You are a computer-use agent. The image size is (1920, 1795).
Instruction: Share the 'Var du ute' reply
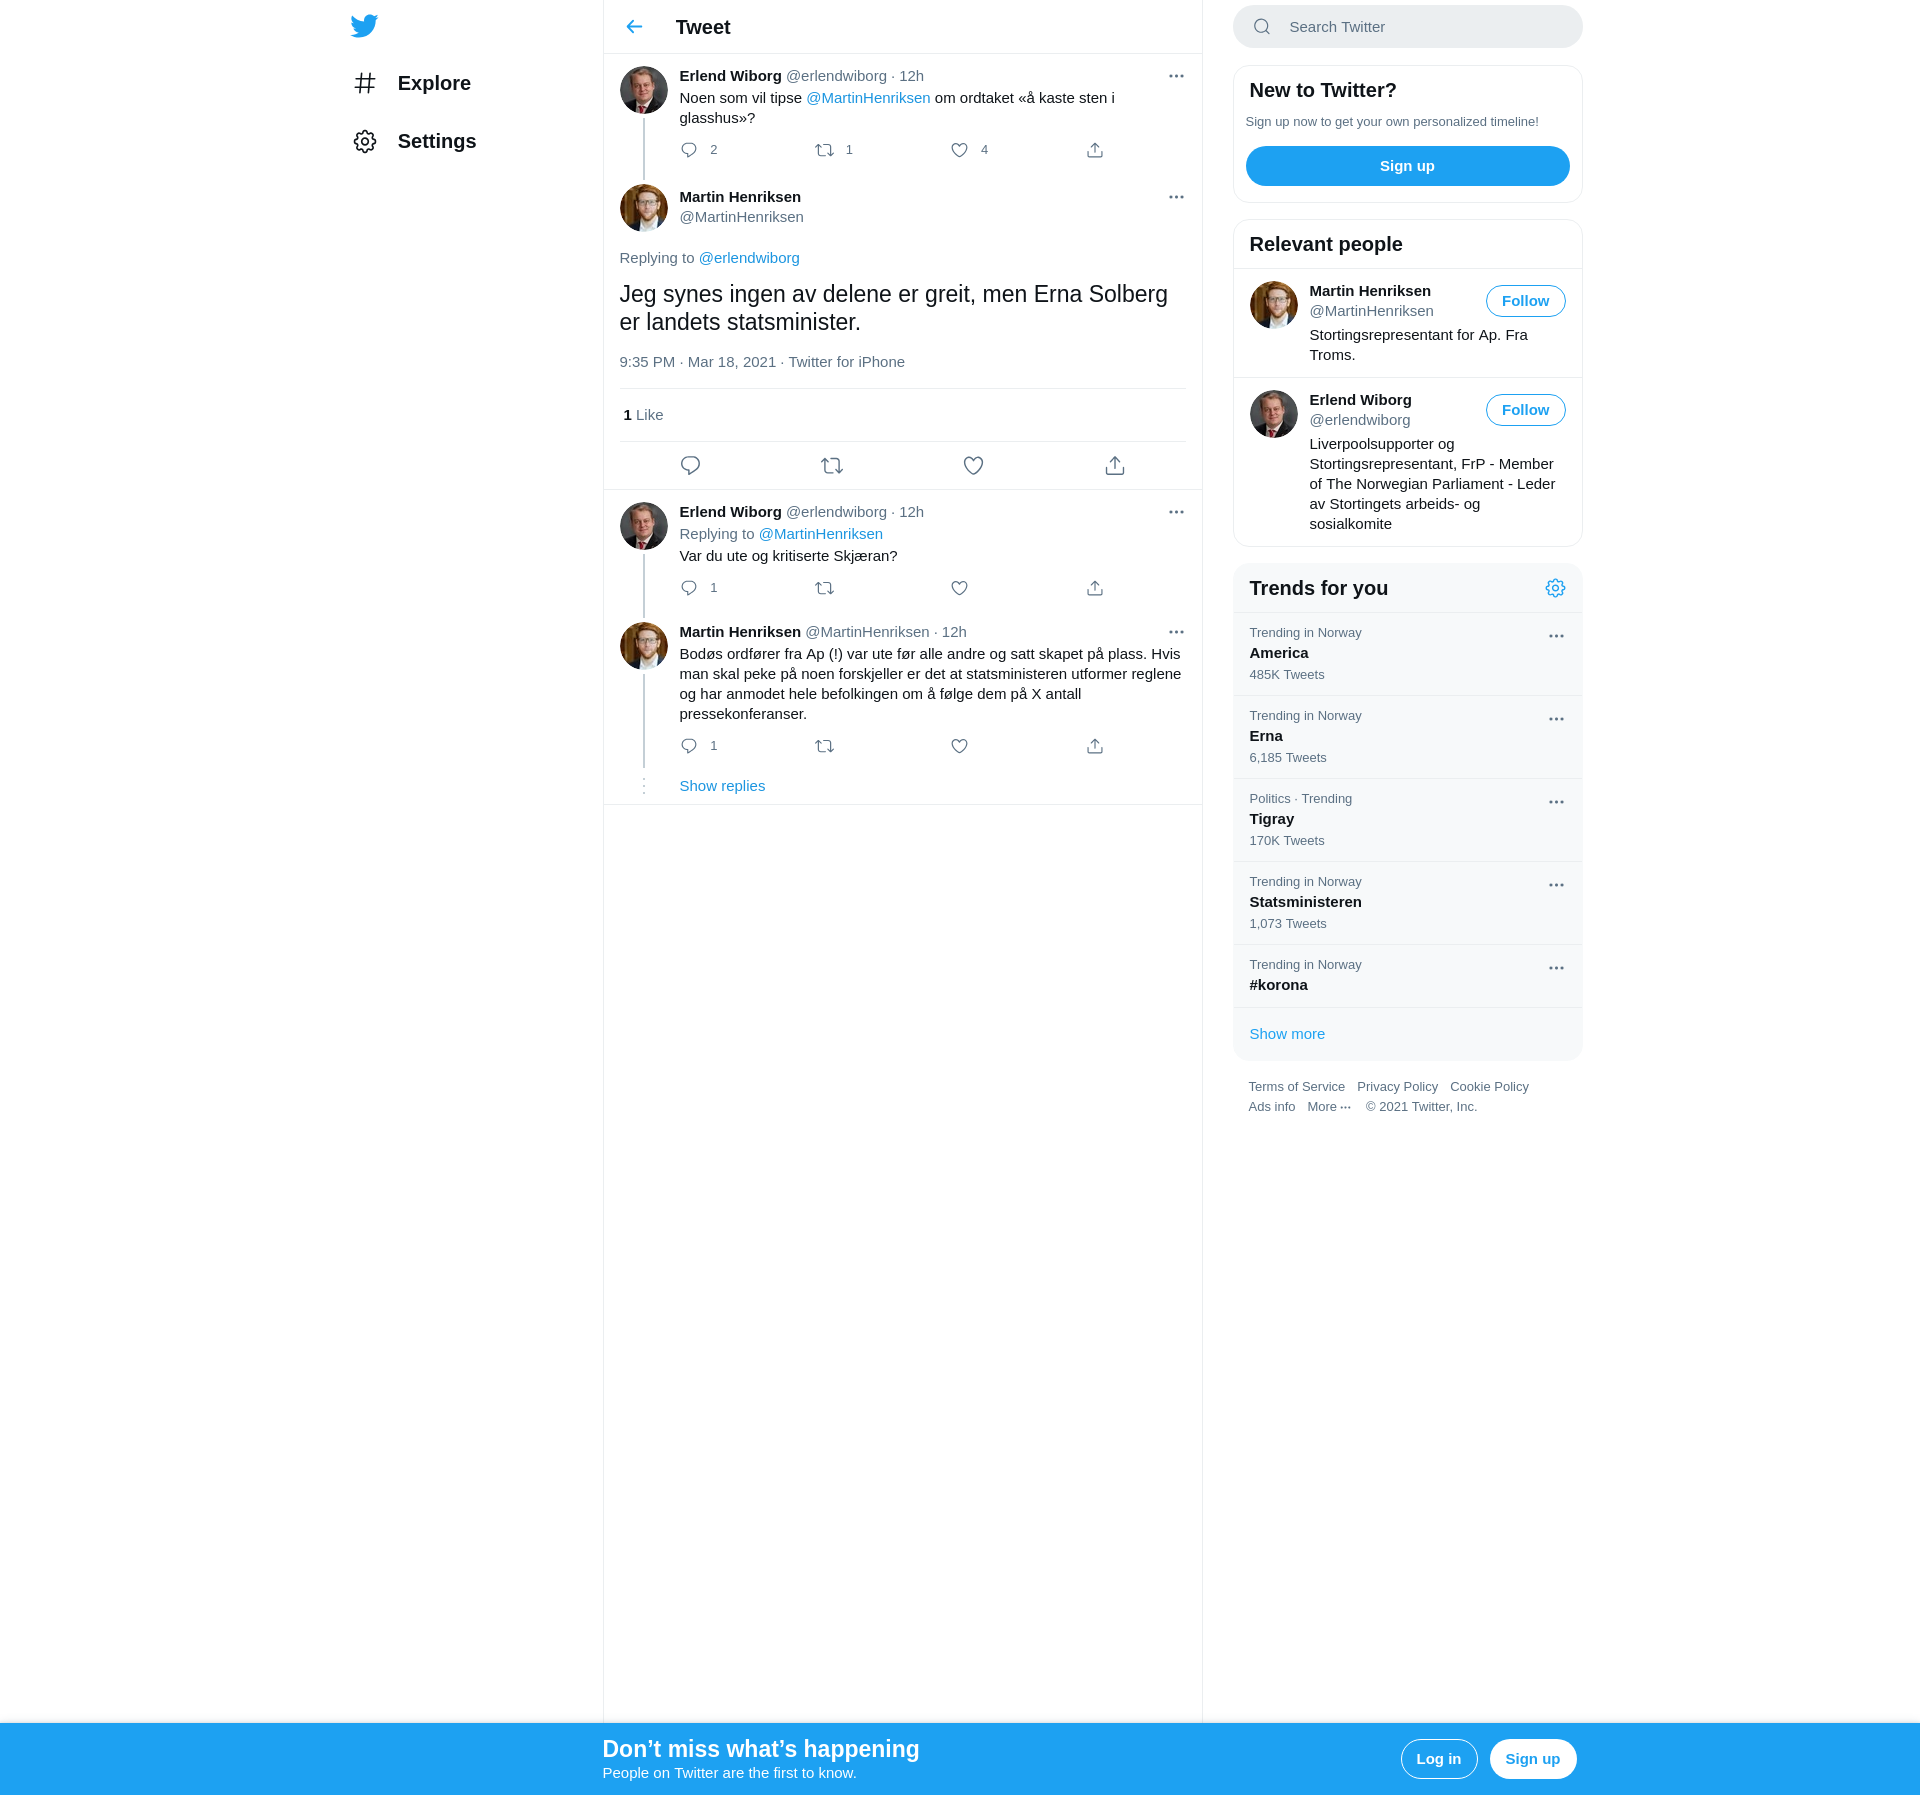[1095, 588]
